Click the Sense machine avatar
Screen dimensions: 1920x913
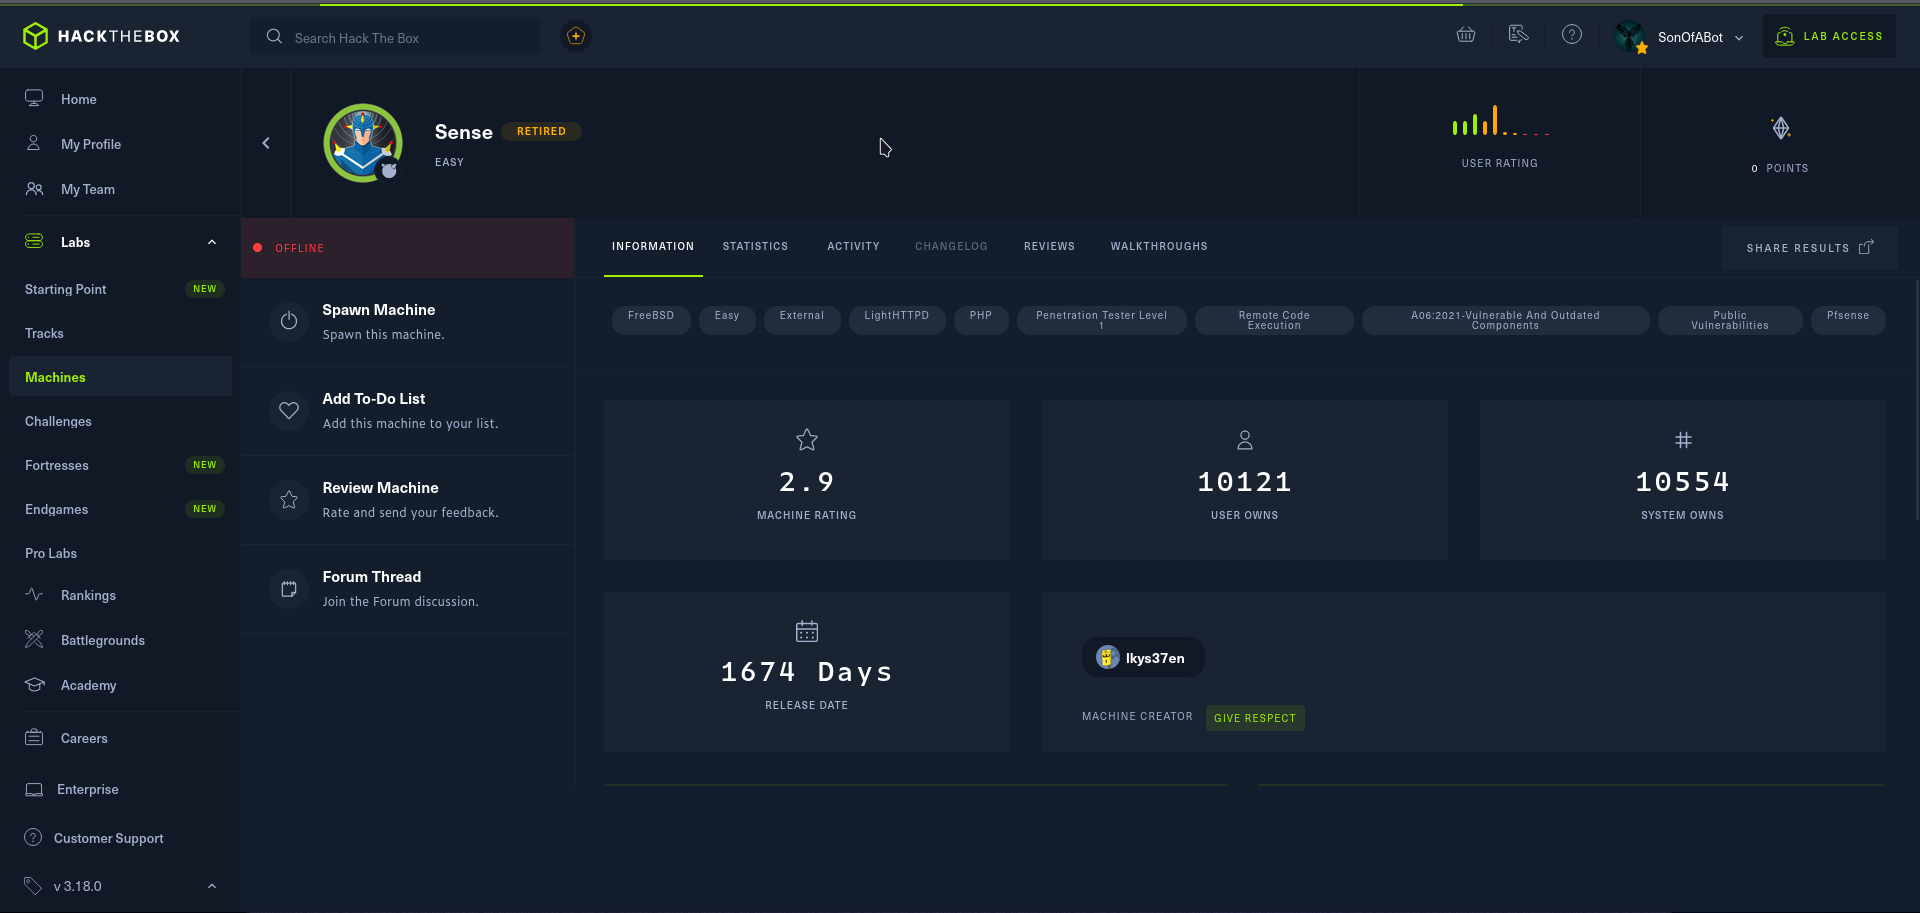click(x=363, y=143)
